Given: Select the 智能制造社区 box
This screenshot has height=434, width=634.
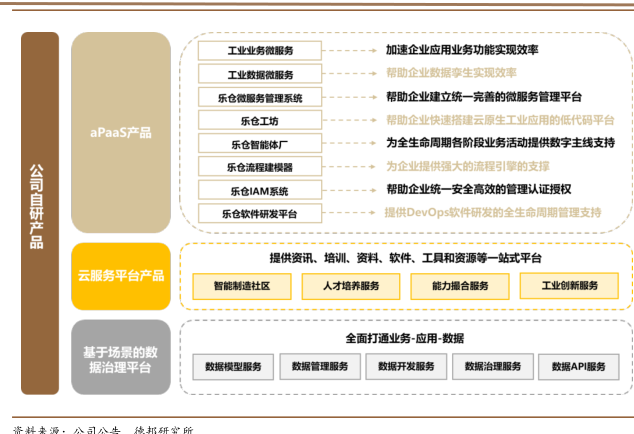Looking at the screenshot, I should [241, 286].
